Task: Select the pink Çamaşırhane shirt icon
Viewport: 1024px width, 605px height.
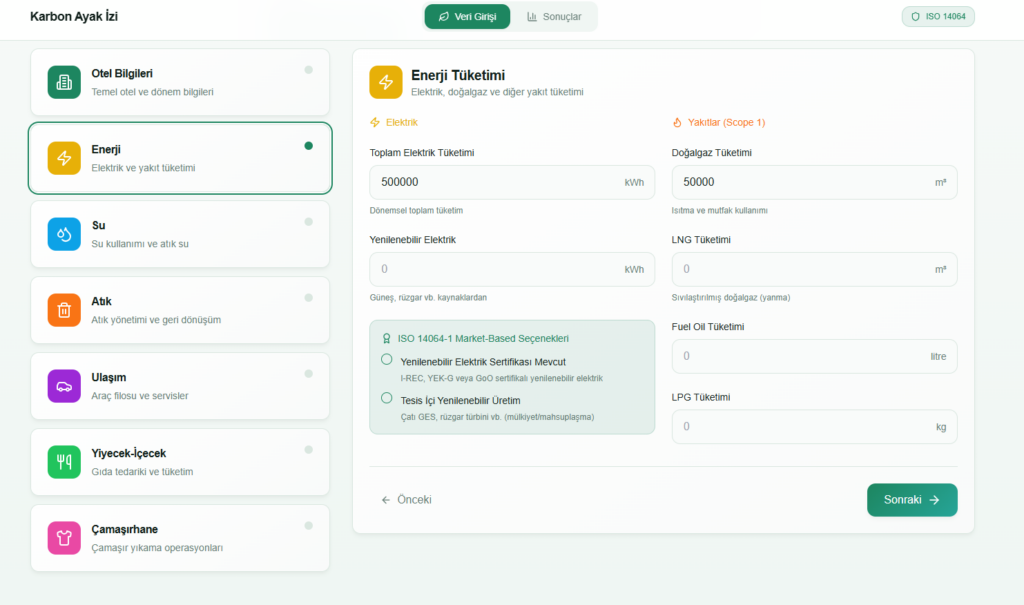Action: [64, 538]
